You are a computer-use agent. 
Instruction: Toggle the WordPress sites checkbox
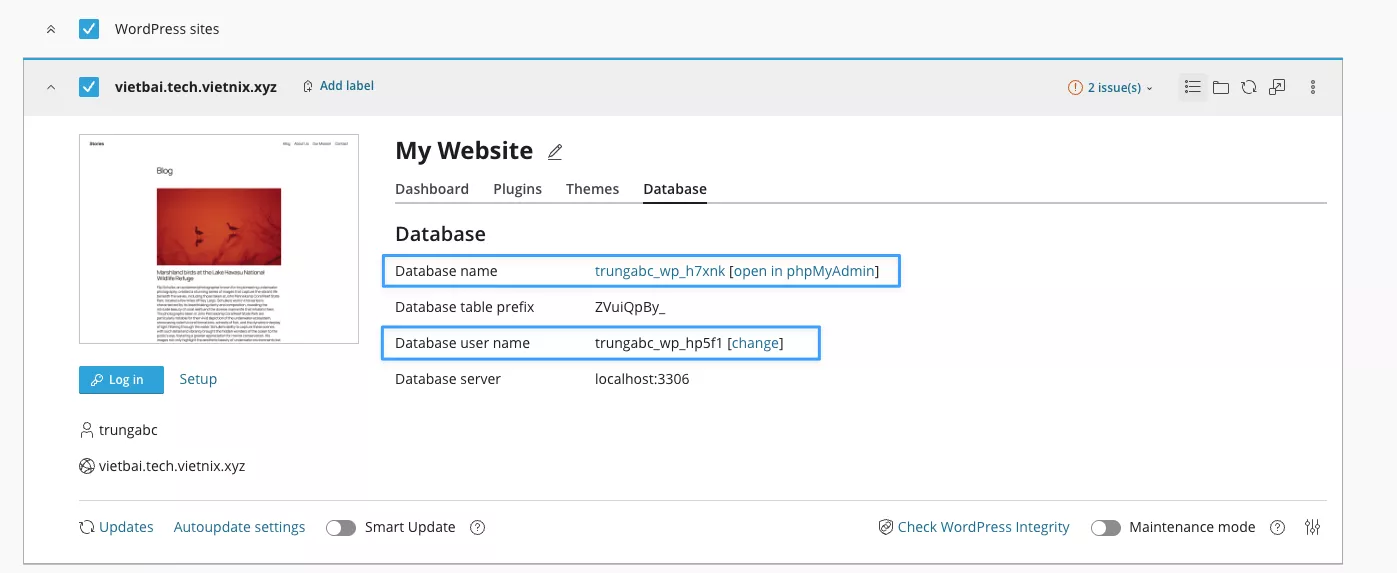[89, 29]
